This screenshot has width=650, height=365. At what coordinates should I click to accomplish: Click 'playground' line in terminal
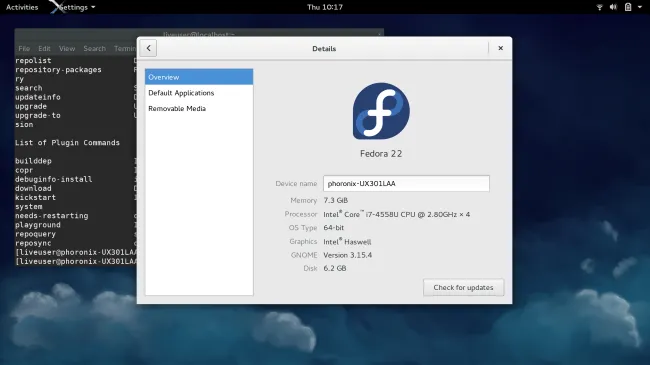click(x=38, y=225)
